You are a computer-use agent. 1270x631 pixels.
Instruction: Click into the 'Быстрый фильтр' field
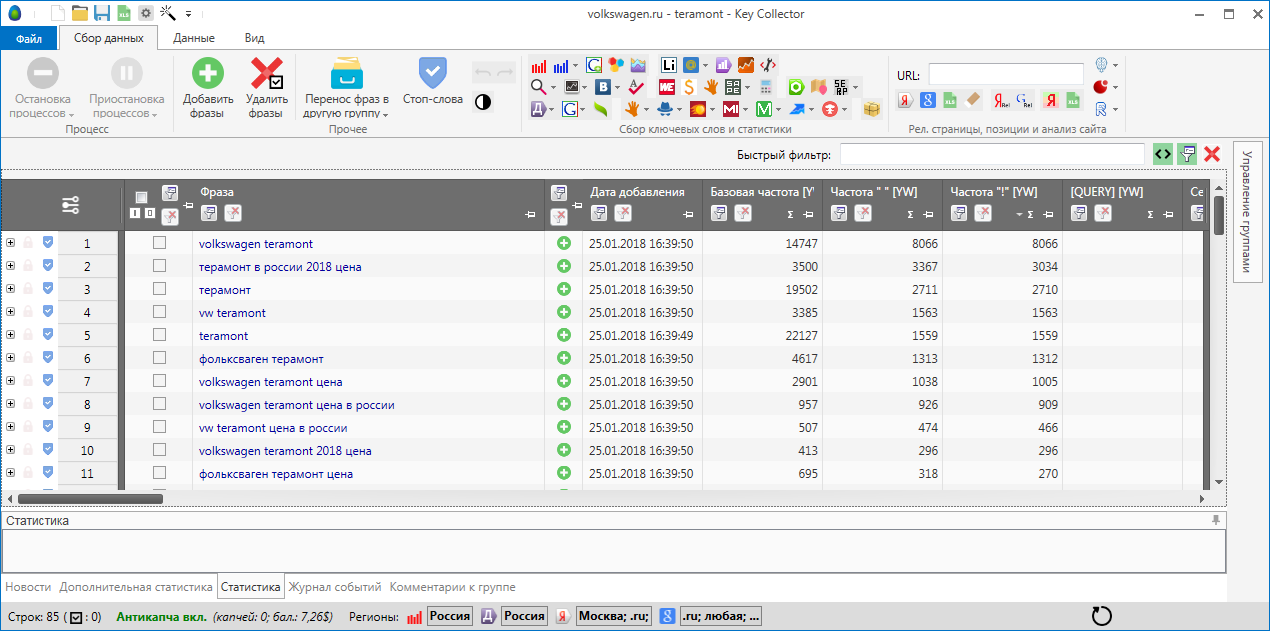pyautogui.click(x=991, y=154)
